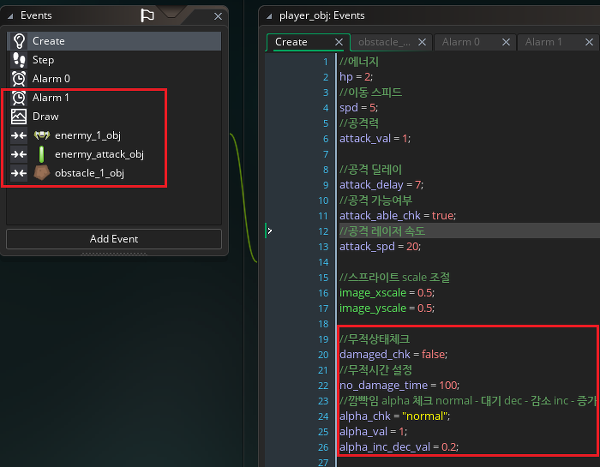Click code line 'attack_val = 1;'

(375, 139)
